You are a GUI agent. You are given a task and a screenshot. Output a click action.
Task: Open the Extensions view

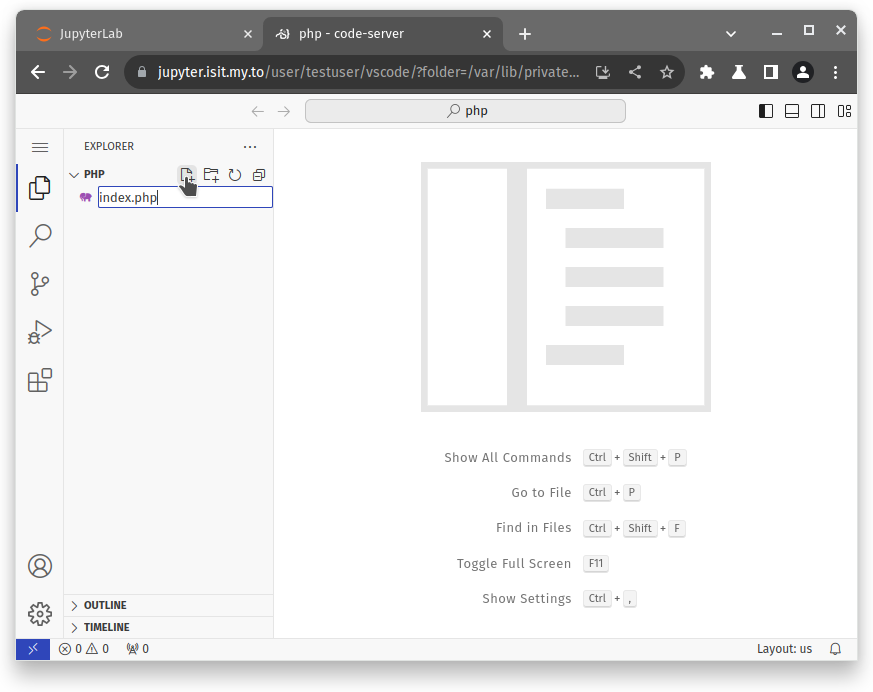pos(40,381)
